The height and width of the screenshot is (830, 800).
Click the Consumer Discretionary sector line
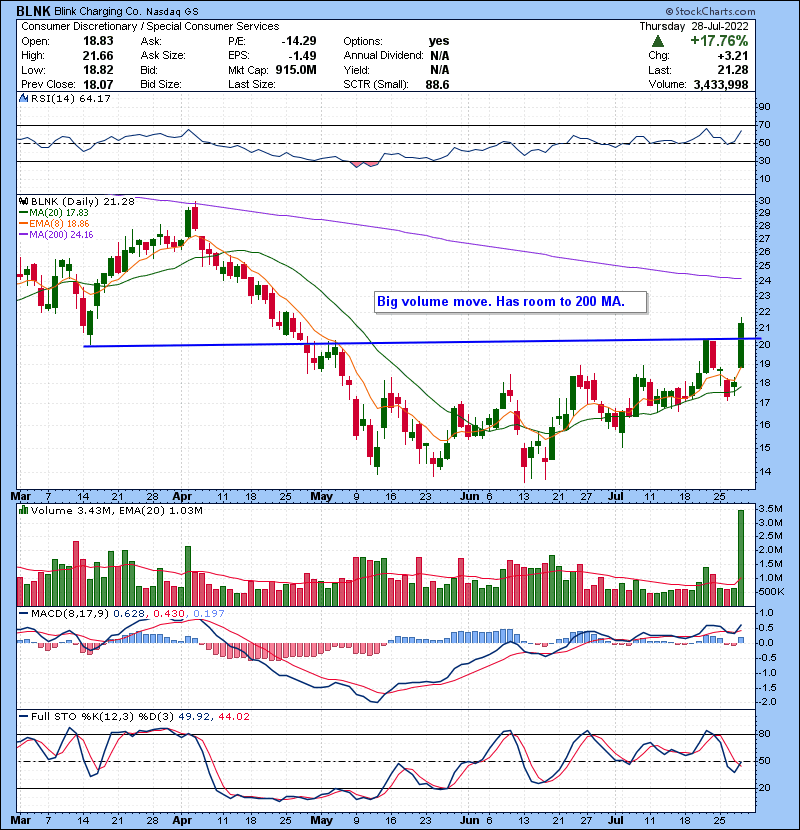pos(150,26)
